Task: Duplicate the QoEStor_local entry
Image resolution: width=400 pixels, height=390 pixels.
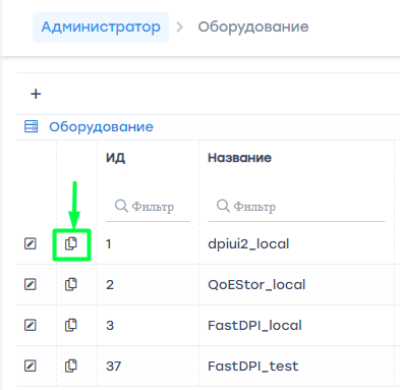Action: point(71,284)
